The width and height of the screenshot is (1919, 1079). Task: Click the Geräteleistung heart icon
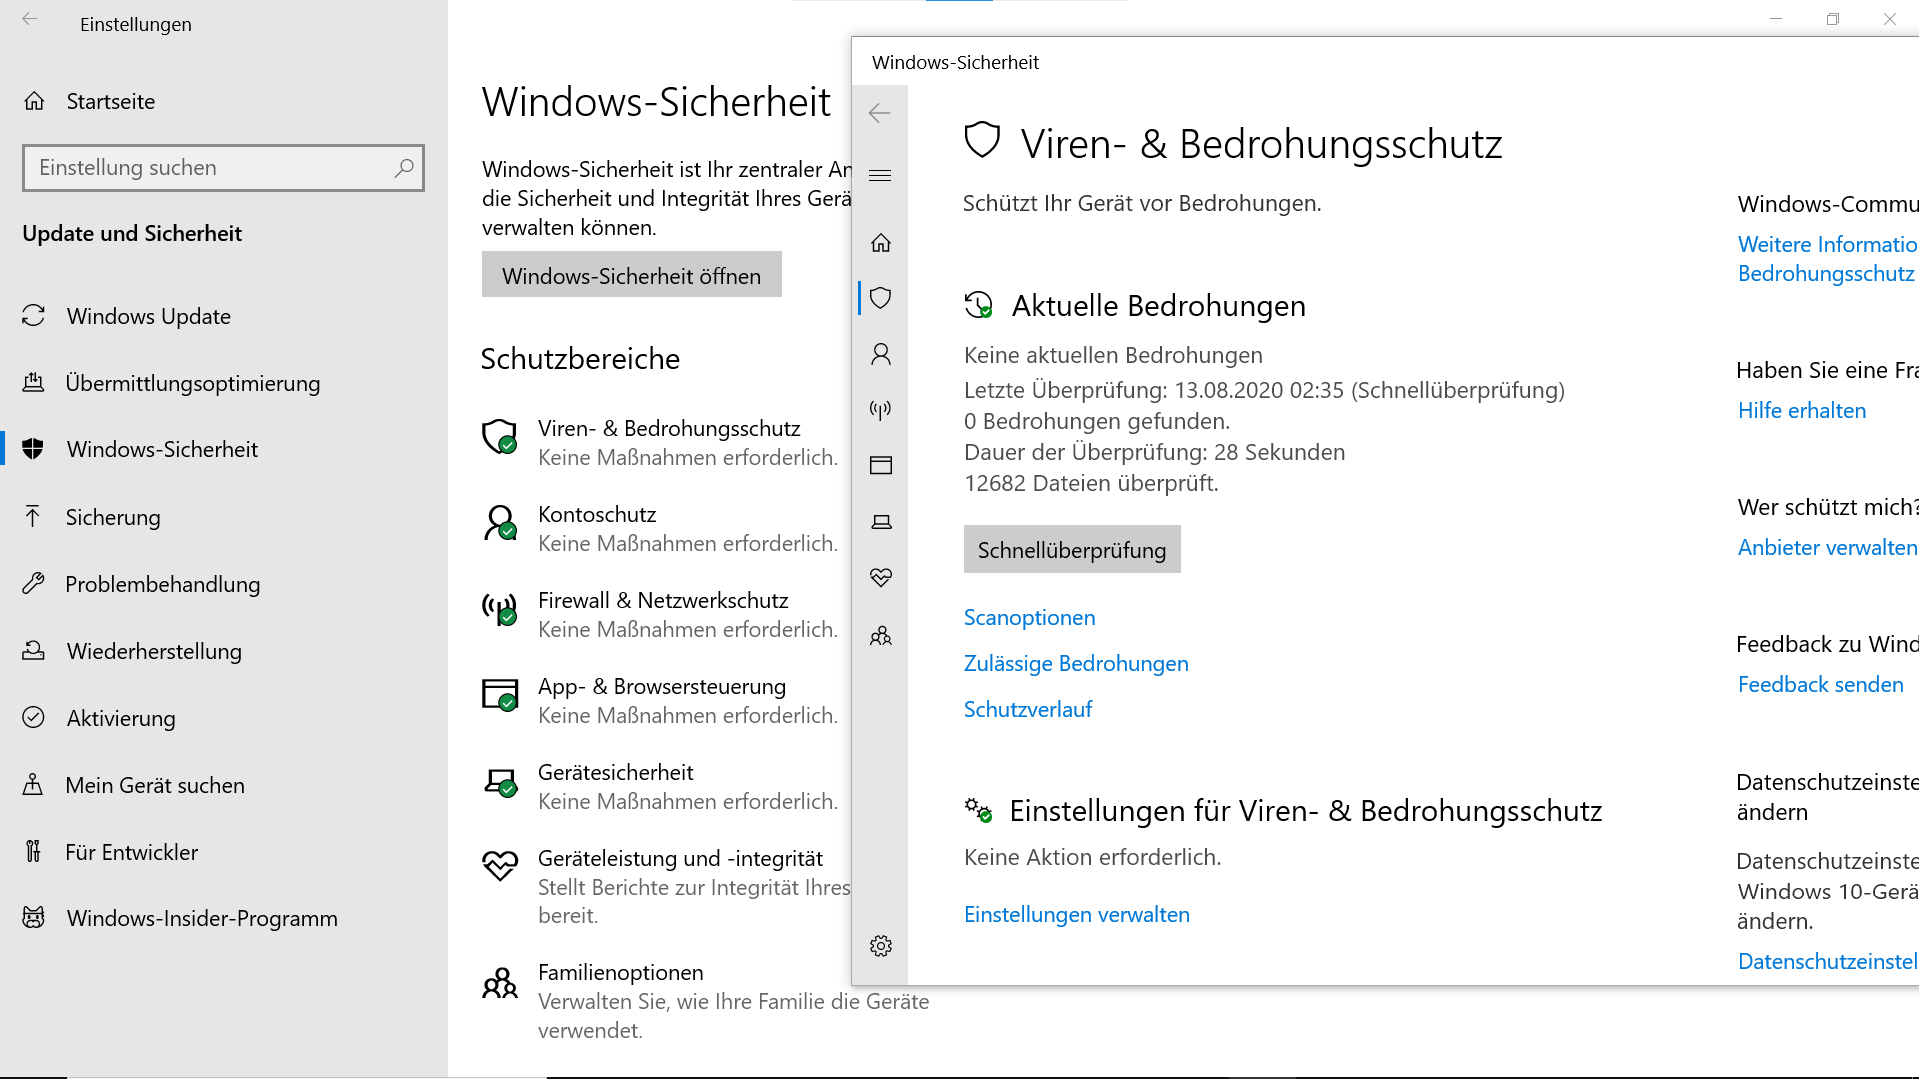pos(500,866)
